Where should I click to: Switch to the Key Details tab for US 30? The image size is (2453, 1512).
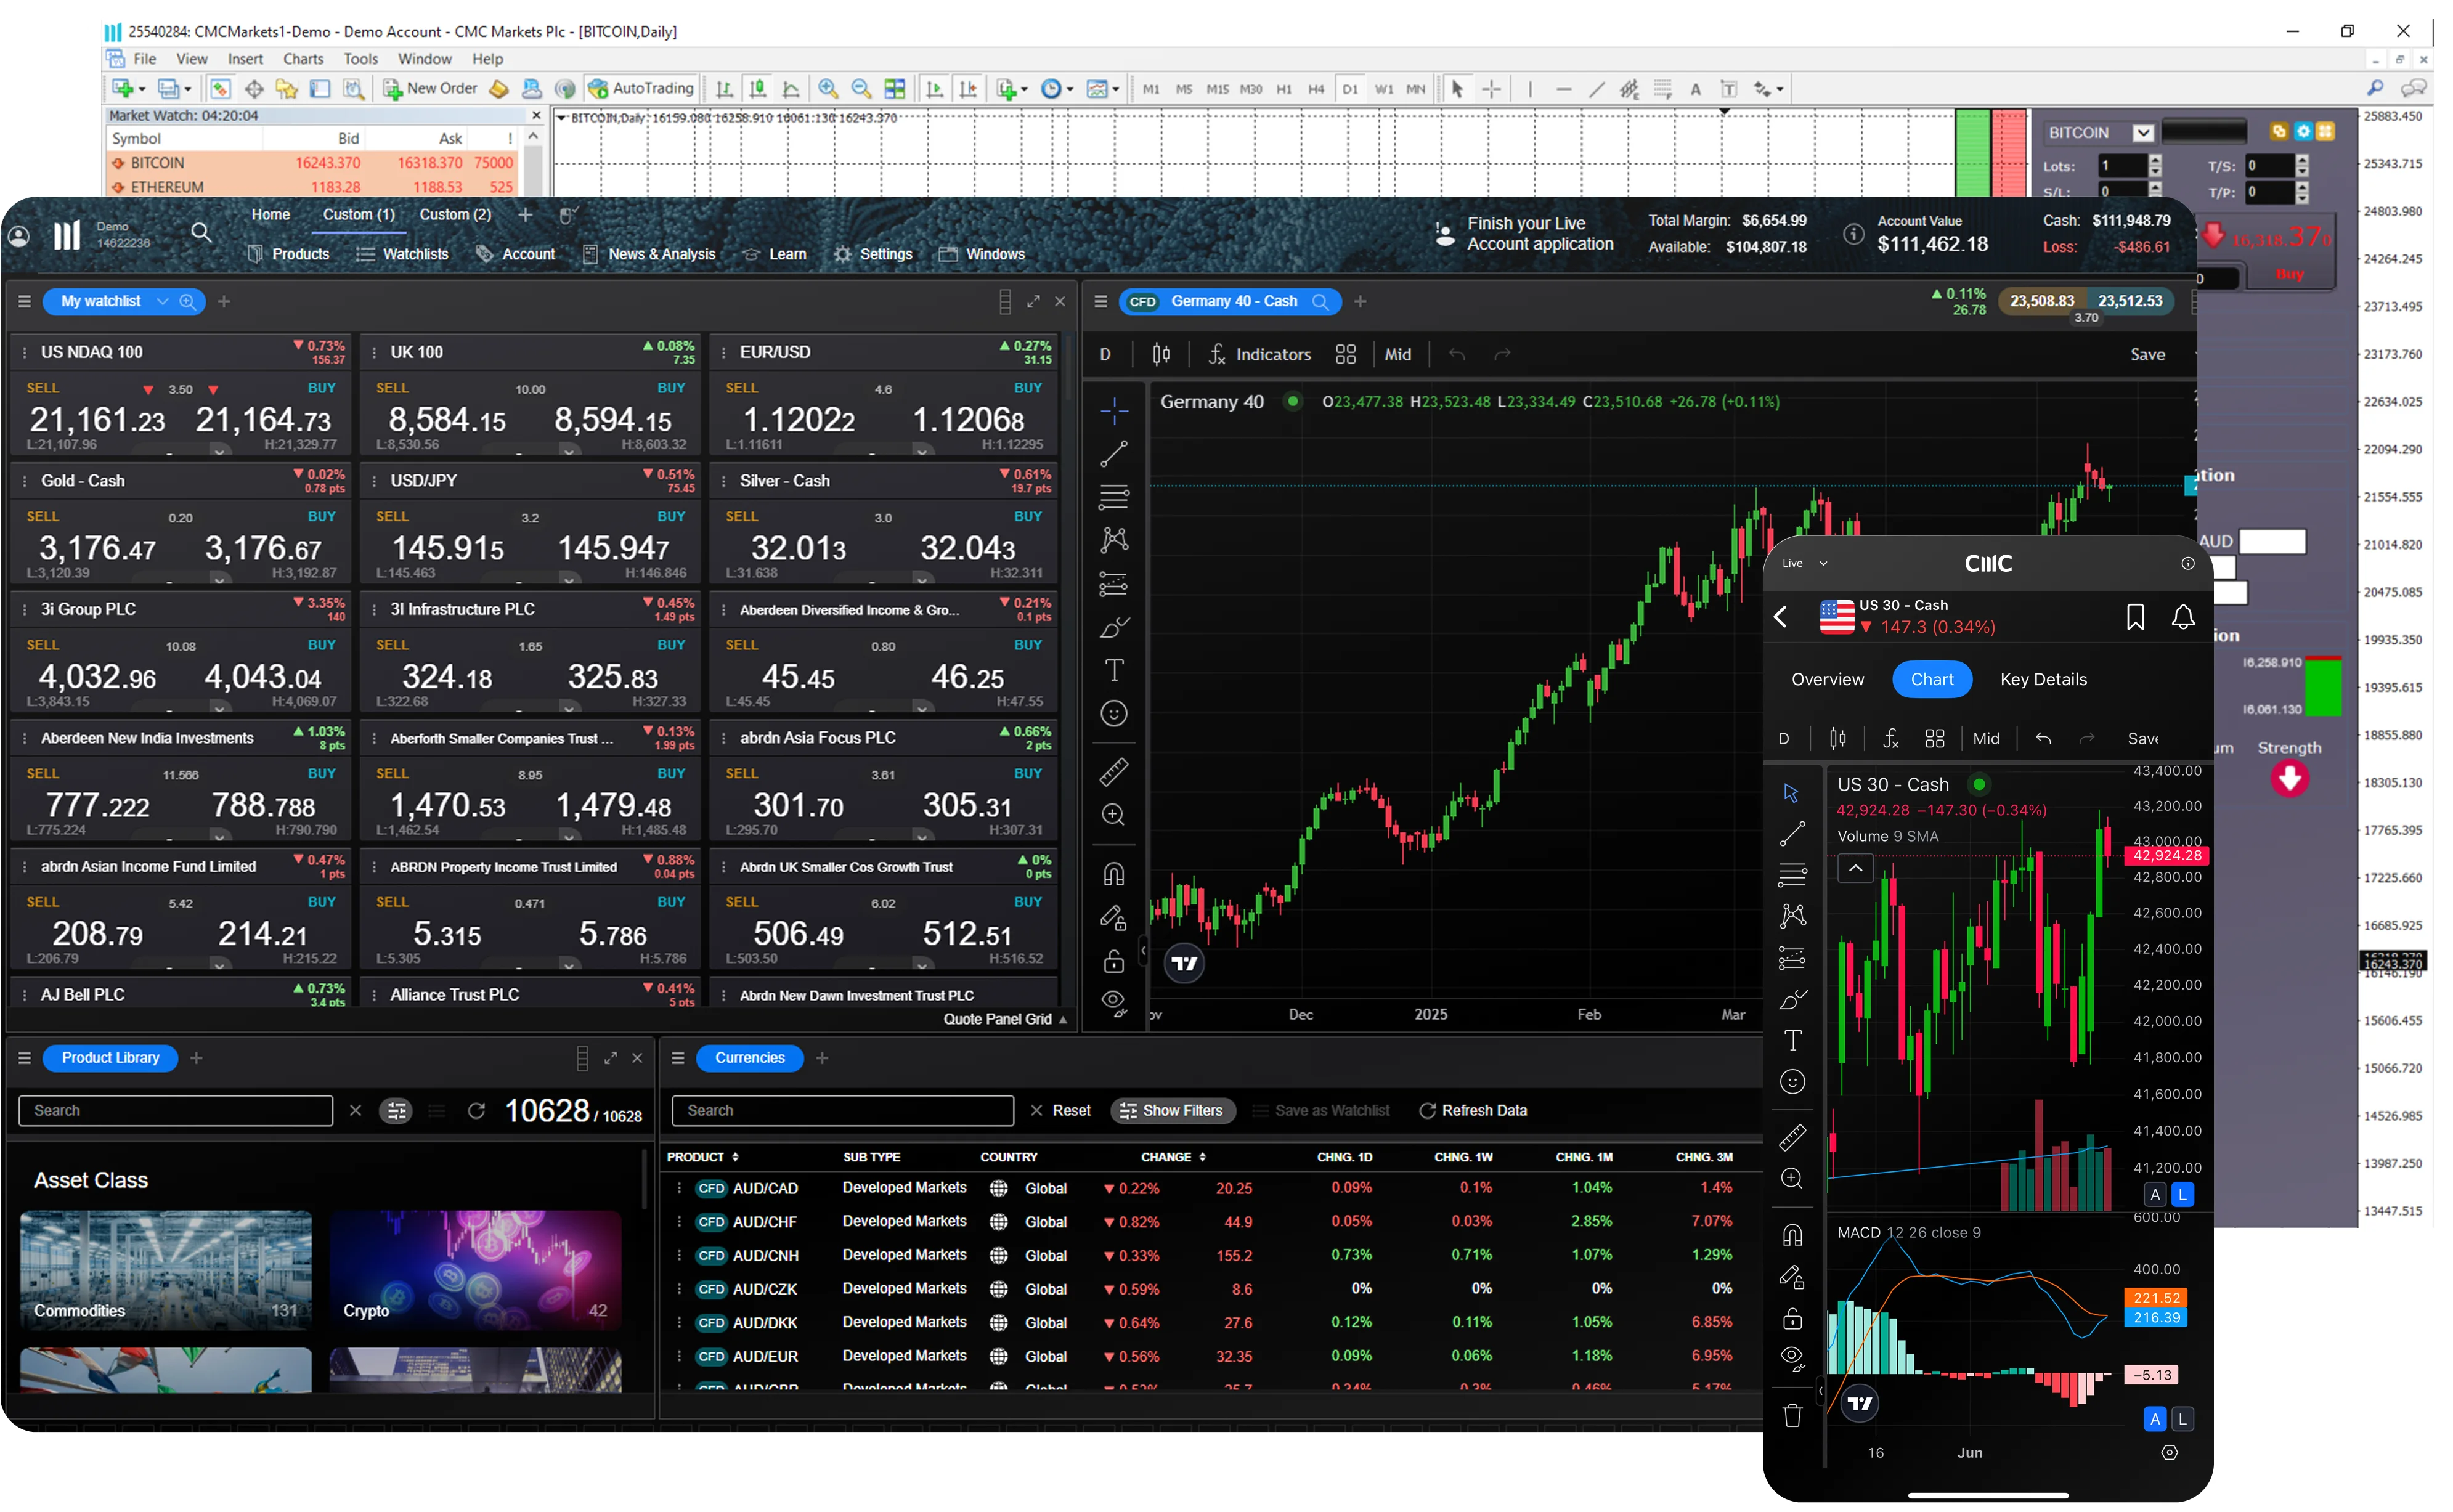[2043, 679]
